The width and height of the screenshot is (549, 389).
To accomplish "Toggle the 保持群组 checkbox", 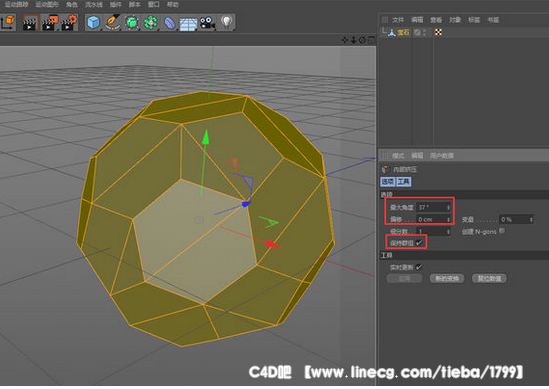I will tap(419, 243).
